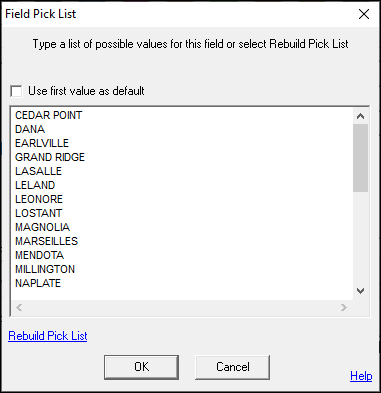Click the vertical scrollbar thumb
Viewport: 381px width, 393px height.
point(360,158)
